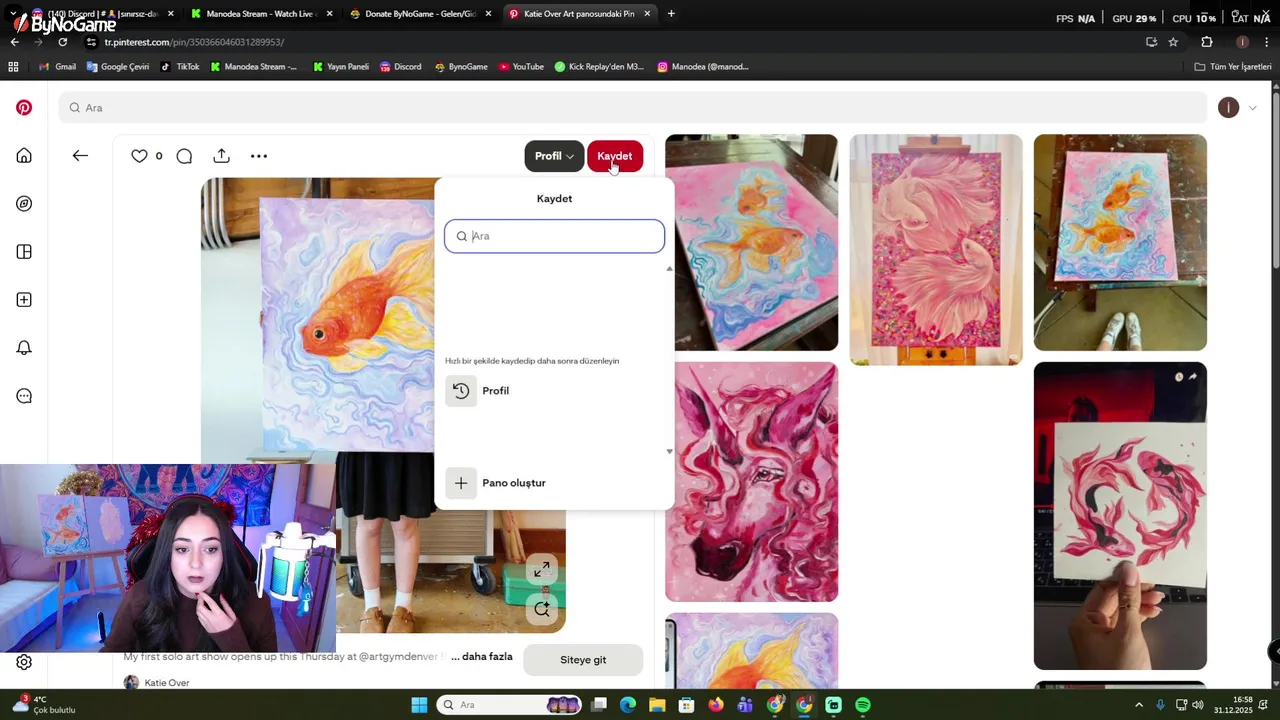This screenshot has height=720, width=1280.
Task: Click the board search field in Kaydet popup
Action: pyautogui.click(x=554, y=236)
